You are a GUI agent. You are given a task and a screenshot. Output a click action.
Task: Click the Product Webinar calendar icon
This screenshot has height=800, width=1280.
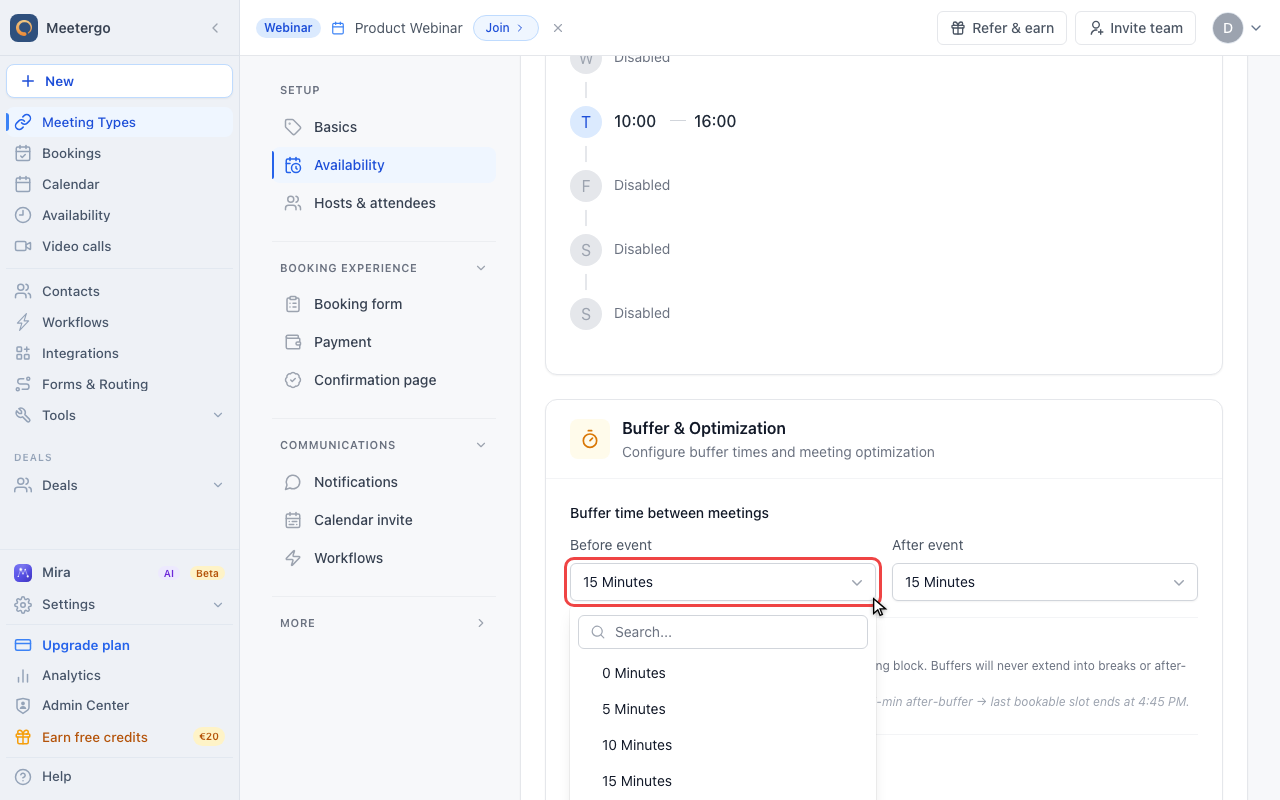[x=338, y=28]
